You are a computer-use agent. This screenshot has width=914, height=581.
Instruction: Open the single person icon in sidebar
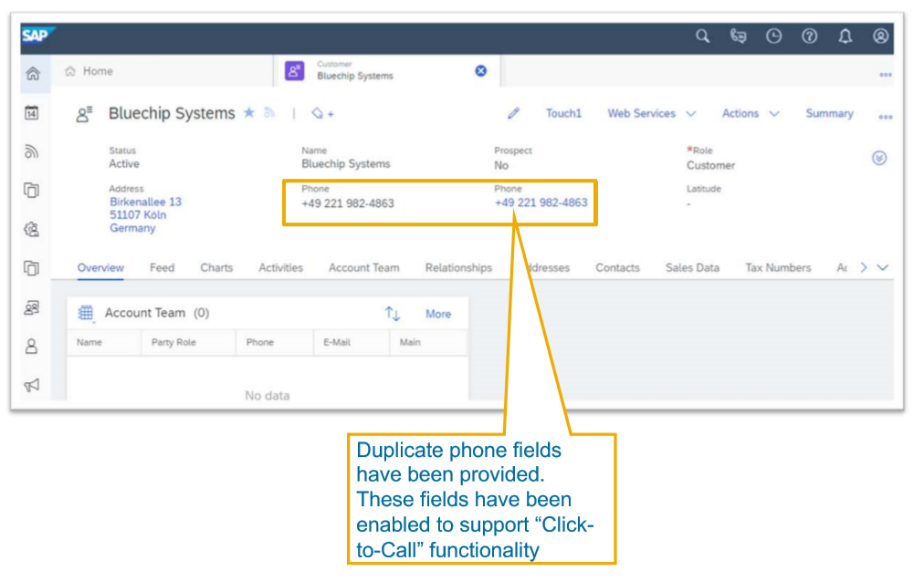(32, 346)
